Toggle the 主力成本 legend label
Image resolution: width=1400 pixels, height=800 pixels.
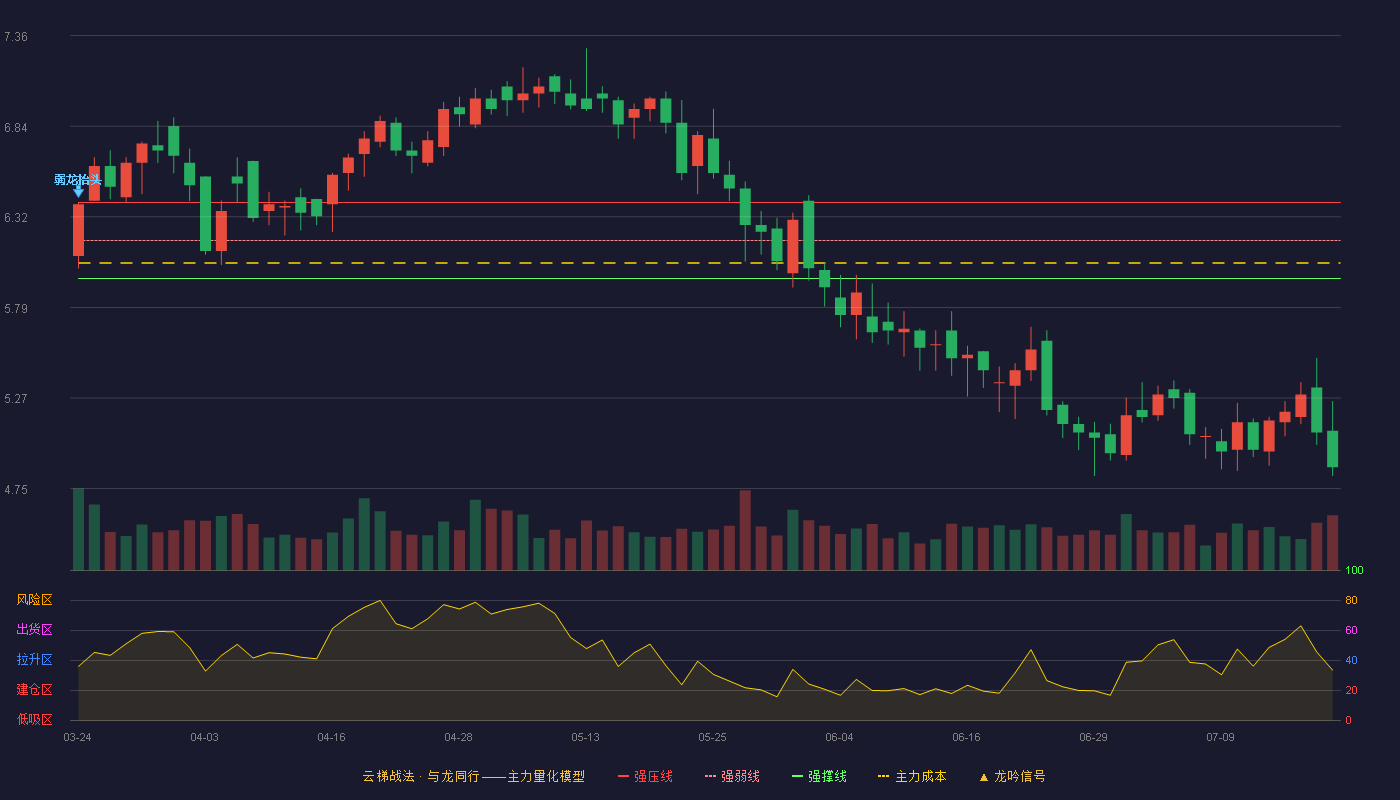coord(920,776)
